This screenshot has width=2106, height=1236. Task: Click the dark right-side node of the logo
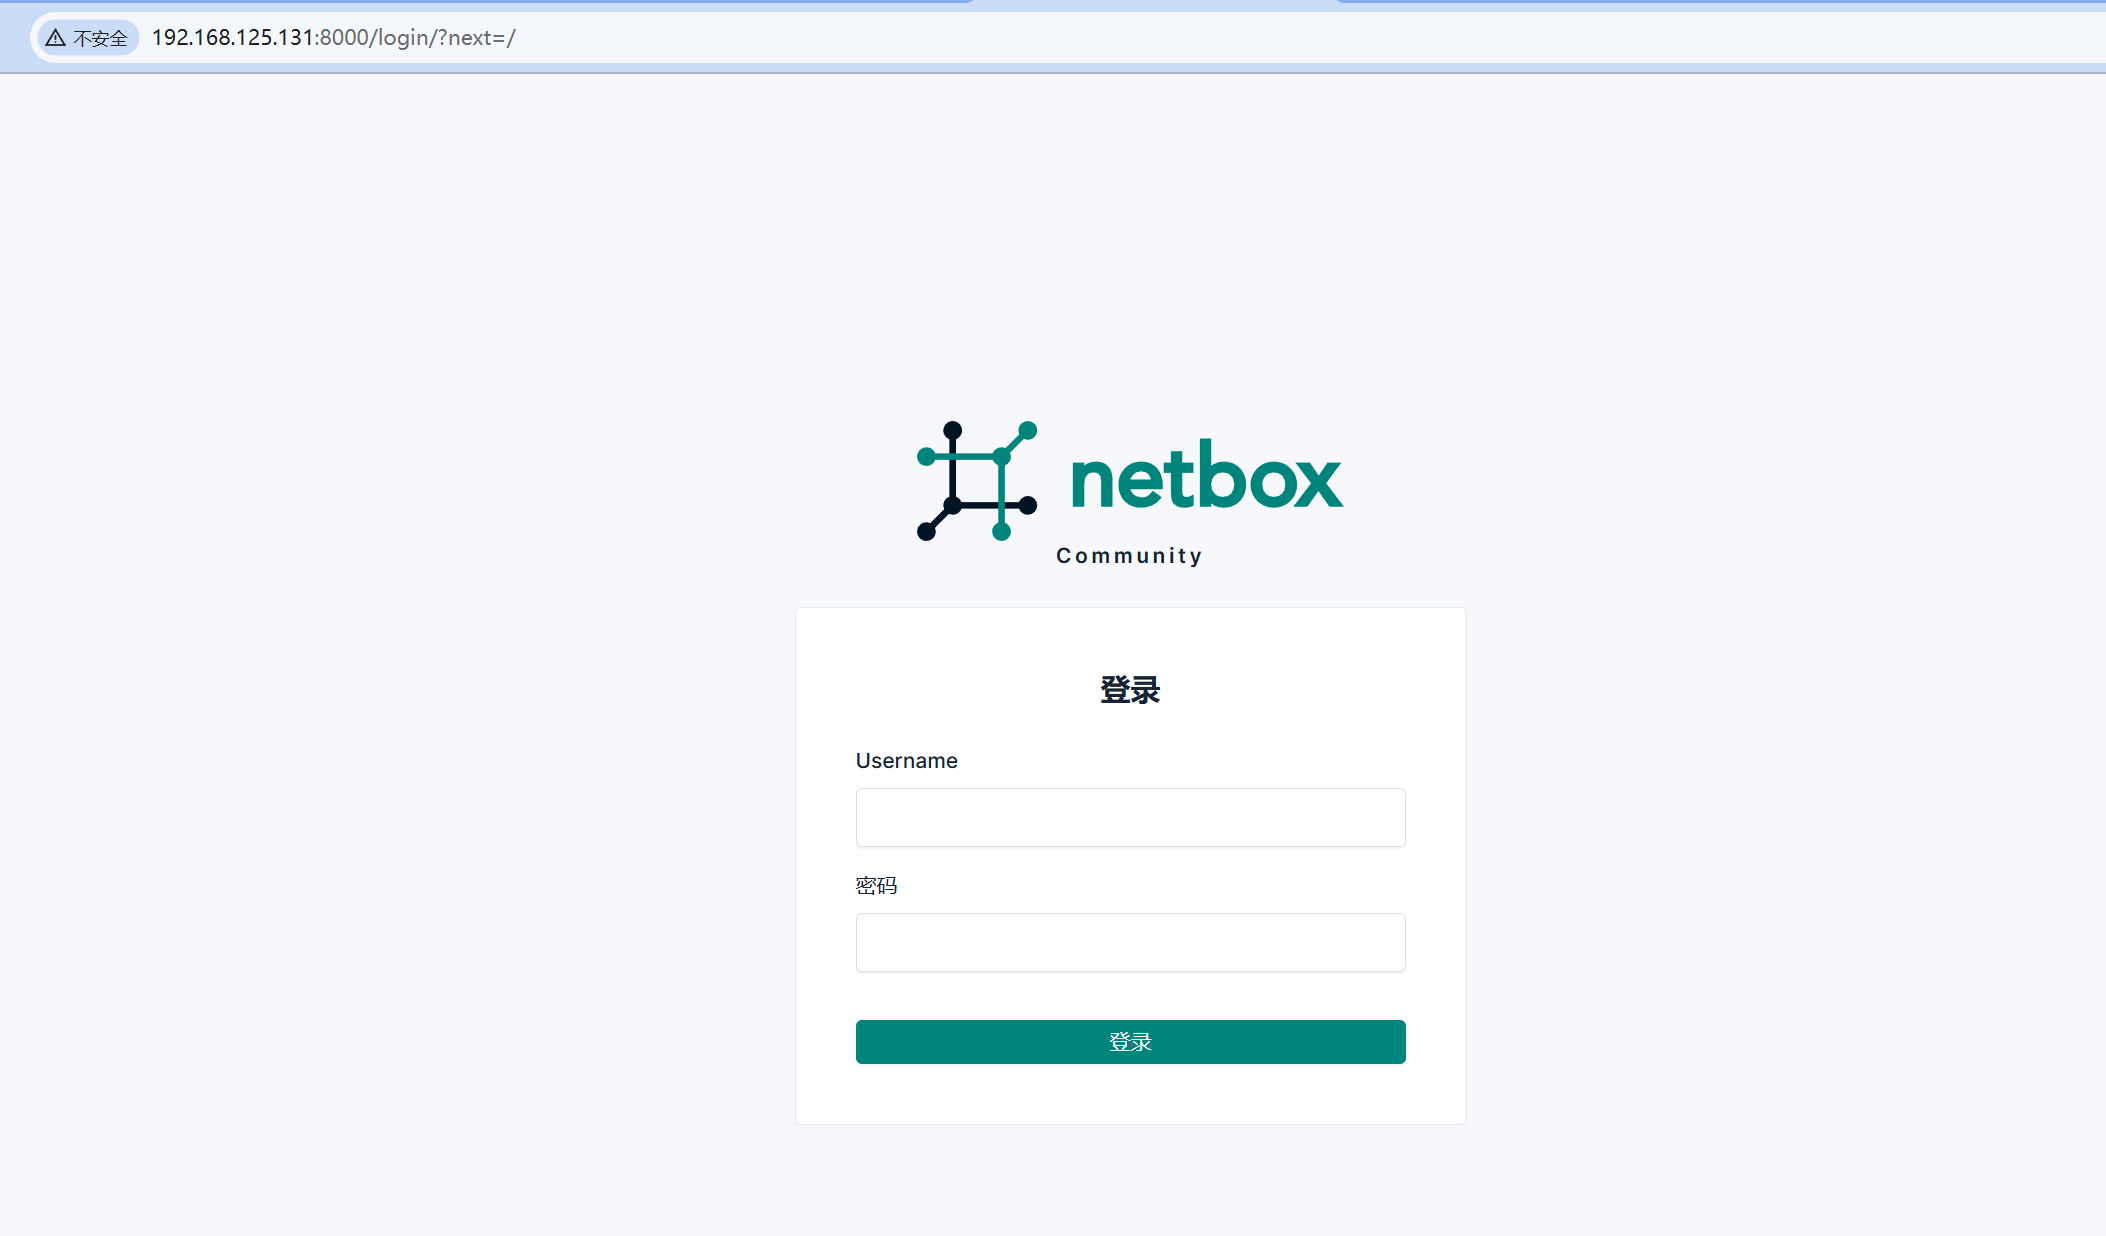1028,505
